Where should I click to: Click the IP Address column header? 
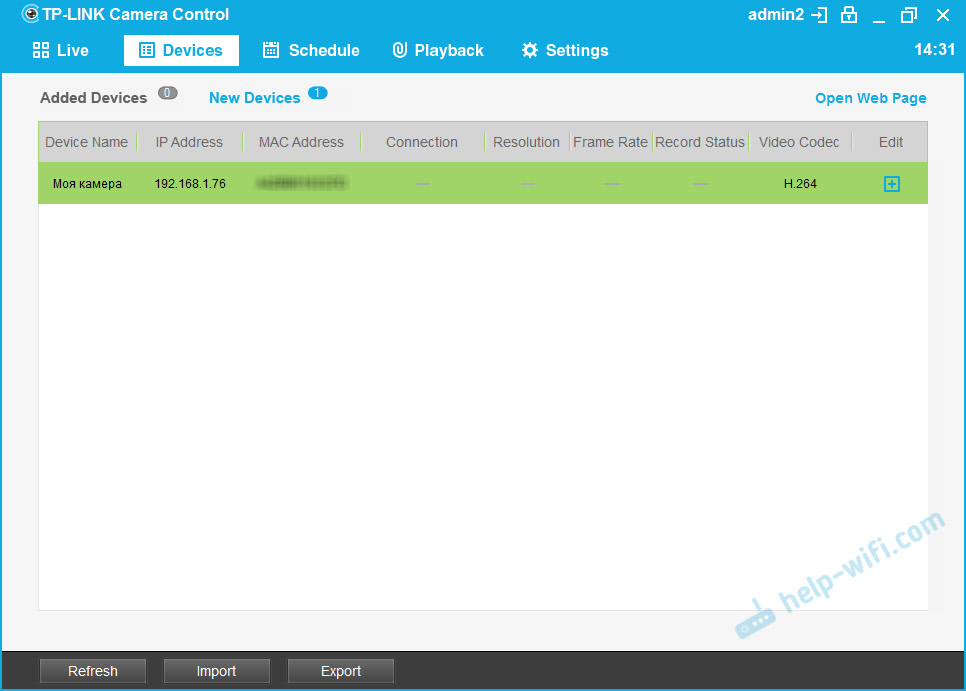(x=189, y=142)
